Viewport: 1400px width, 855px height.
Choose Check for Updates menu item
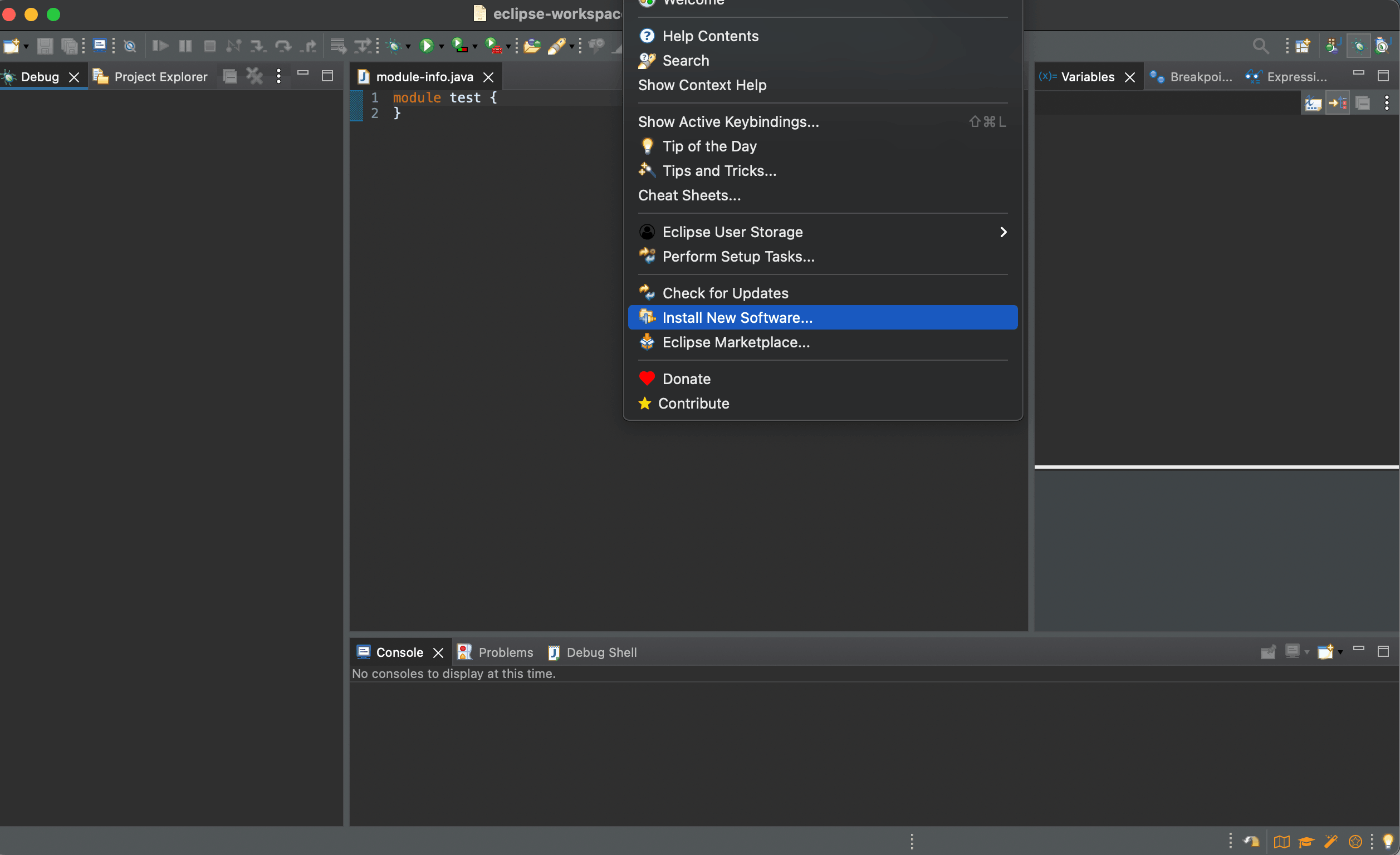[x=822, y=293]
